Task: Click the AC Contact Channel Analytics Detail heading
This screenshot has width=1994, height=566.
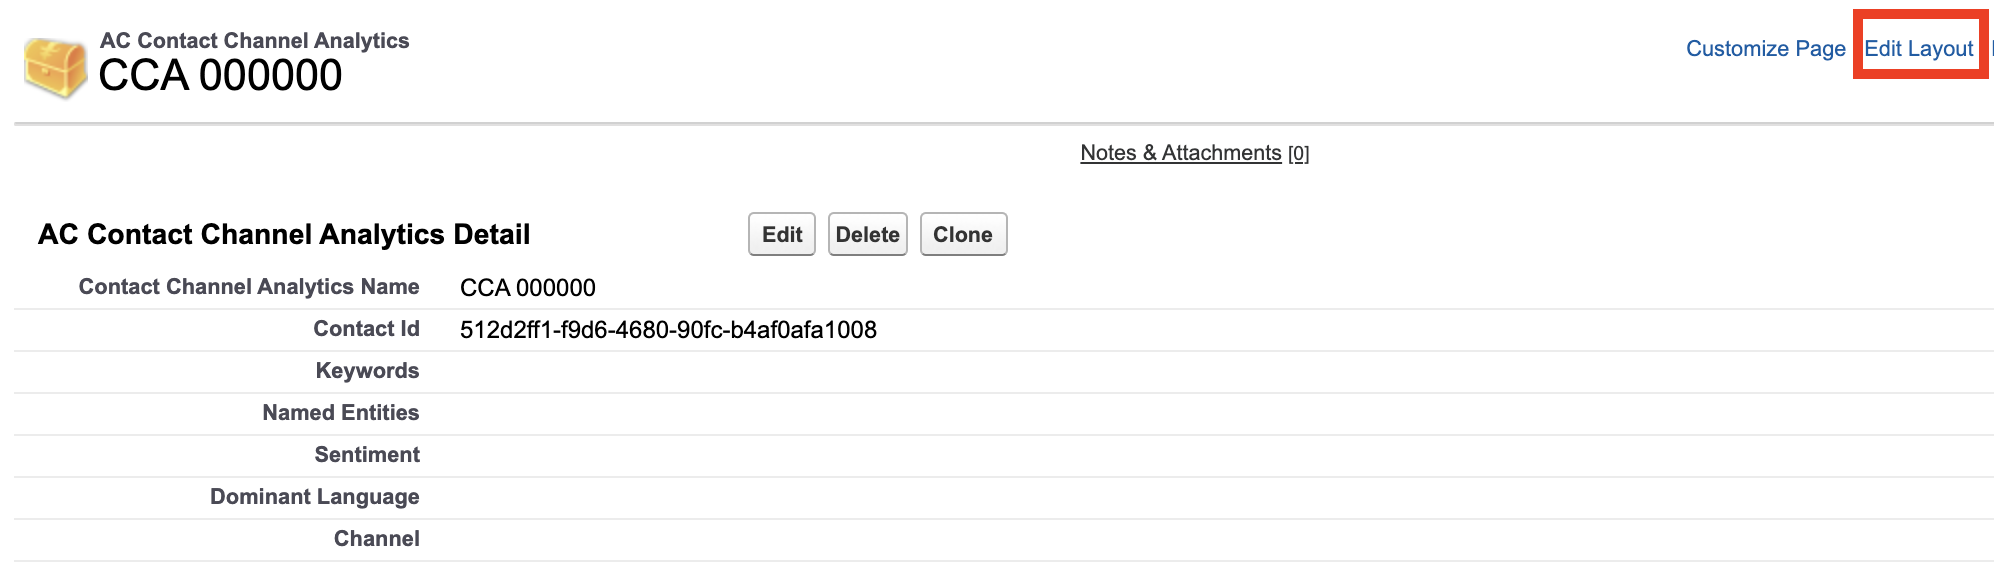Action: 284,234
